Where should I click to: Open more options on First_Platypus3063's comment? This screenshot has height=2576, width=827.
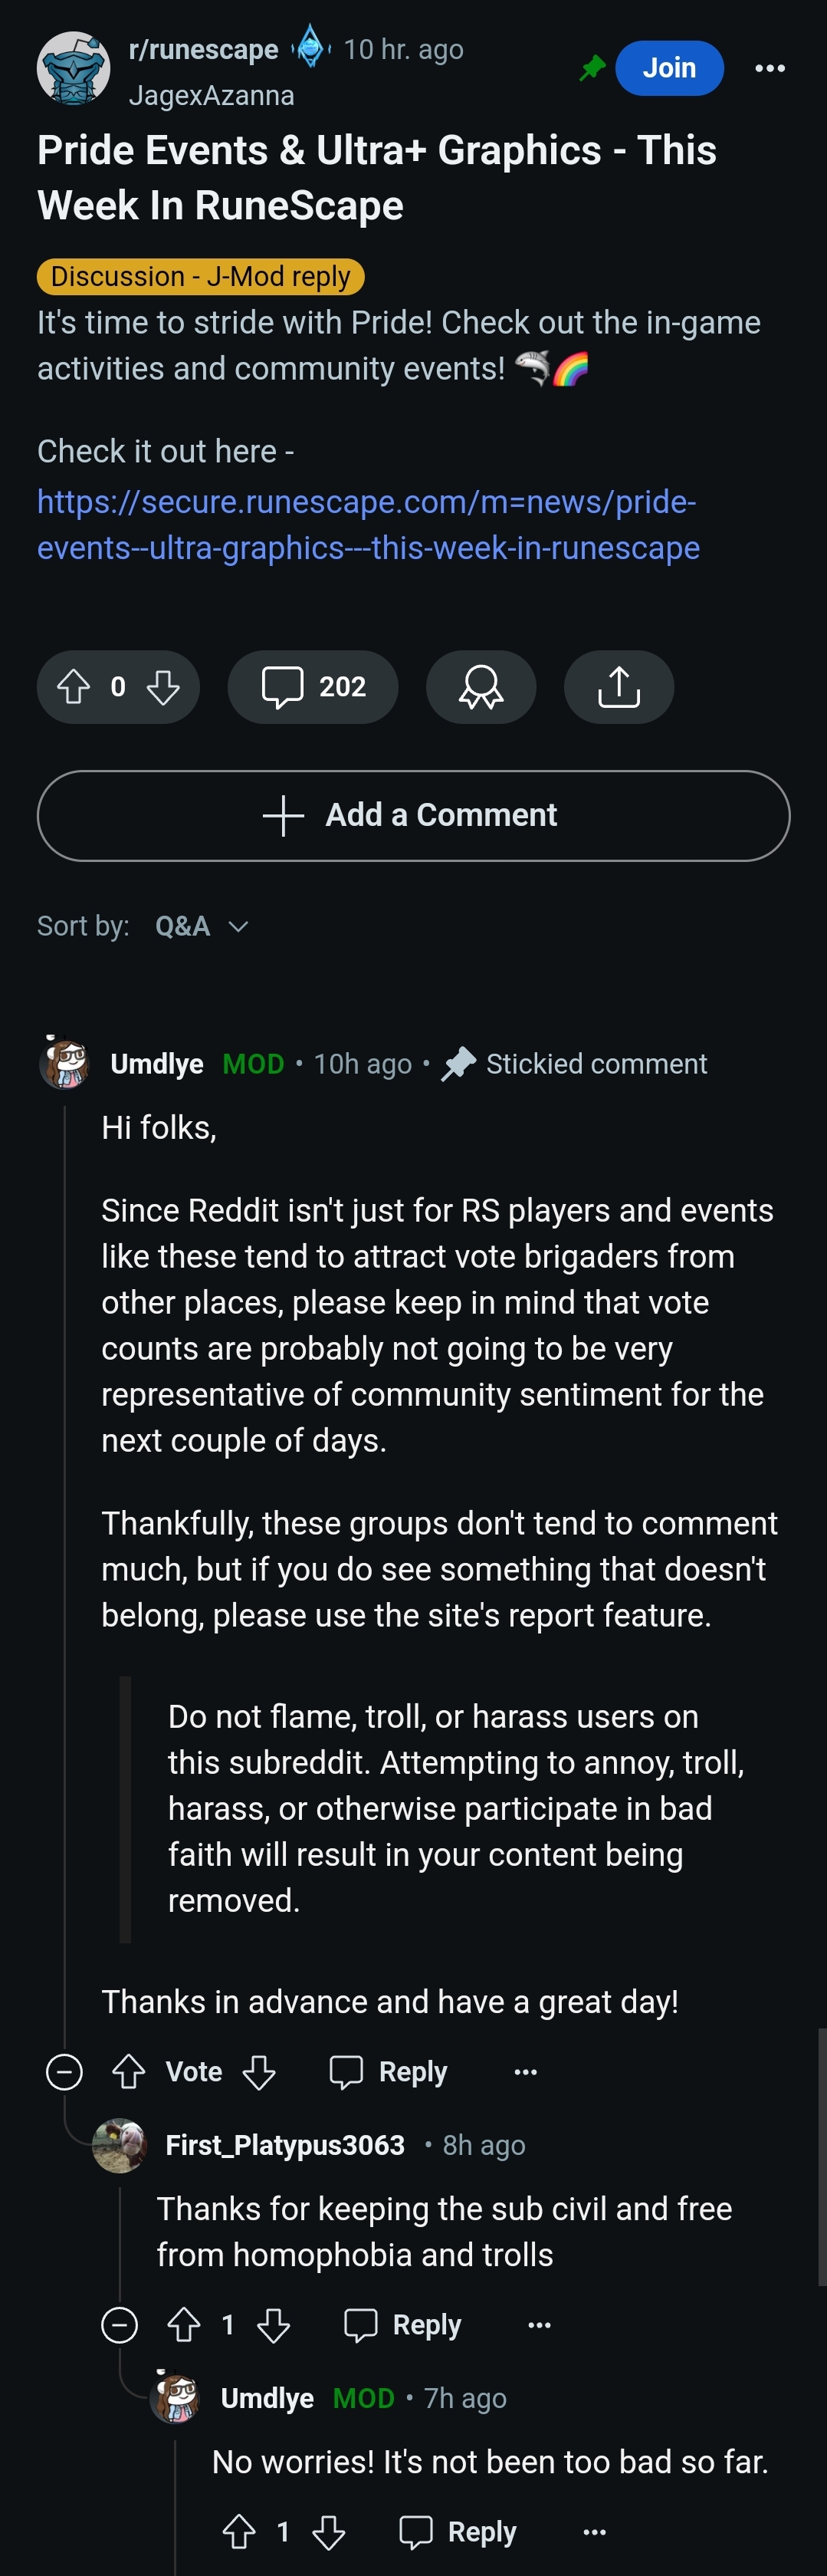[x=539, y=2325]
